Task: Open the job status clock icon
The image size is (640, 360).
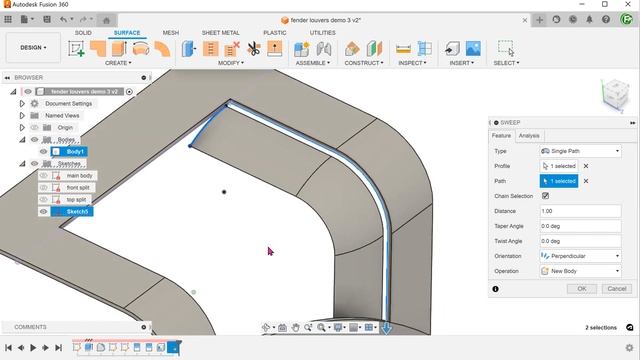Action: coord(573,19)
